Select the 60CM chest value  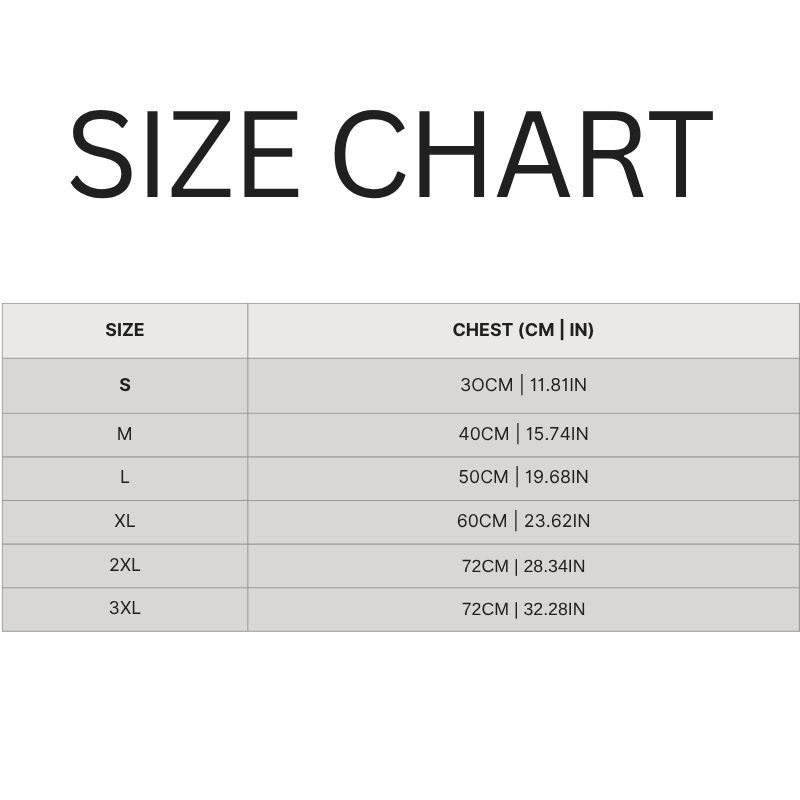coord(484,521)
